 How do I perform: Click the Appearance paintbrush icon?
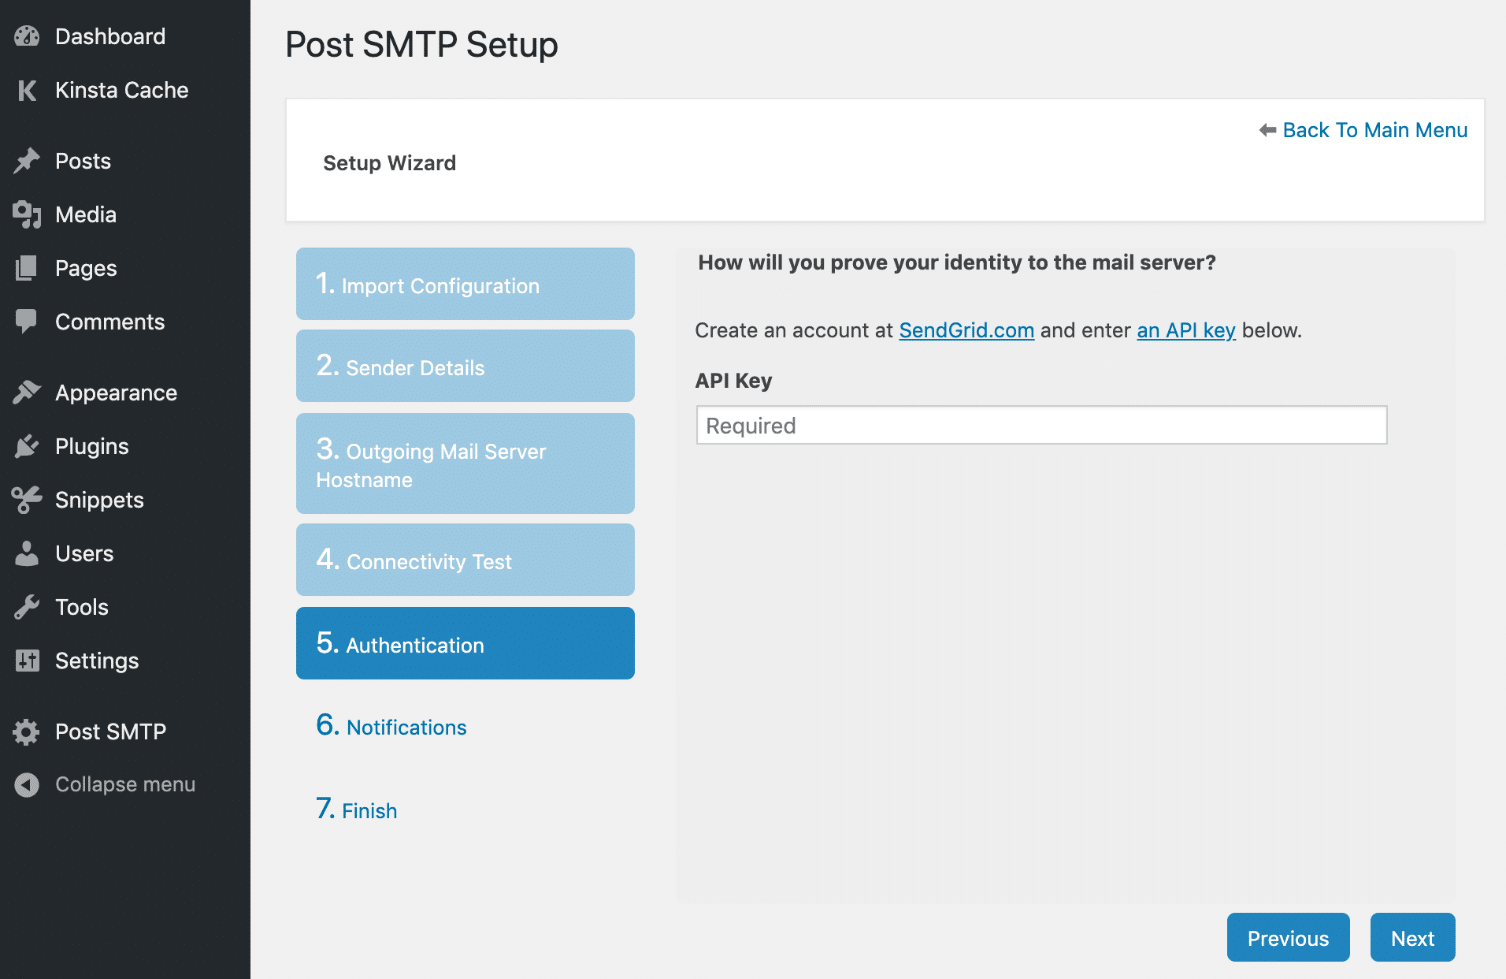coord(26,392)
